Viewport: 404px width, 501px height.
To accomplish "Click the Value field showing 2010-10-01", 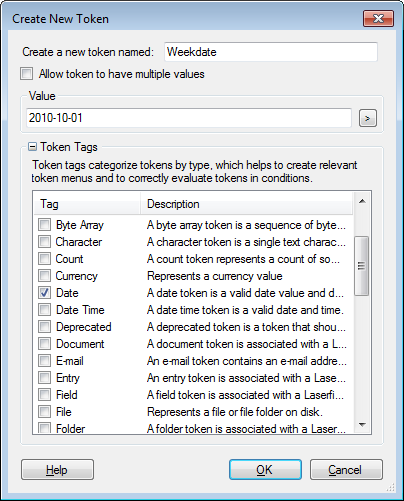I will 189,118.
